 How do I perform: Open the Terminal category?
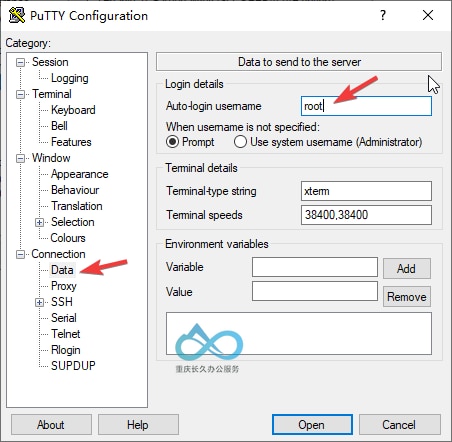click(52, 94)
